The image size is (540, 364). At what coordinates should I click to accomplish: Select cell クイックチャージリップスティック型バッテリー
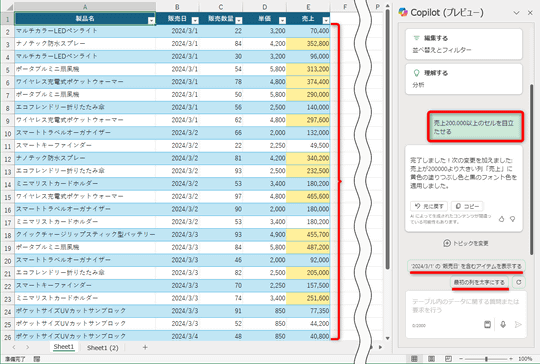tap(85, 235)
